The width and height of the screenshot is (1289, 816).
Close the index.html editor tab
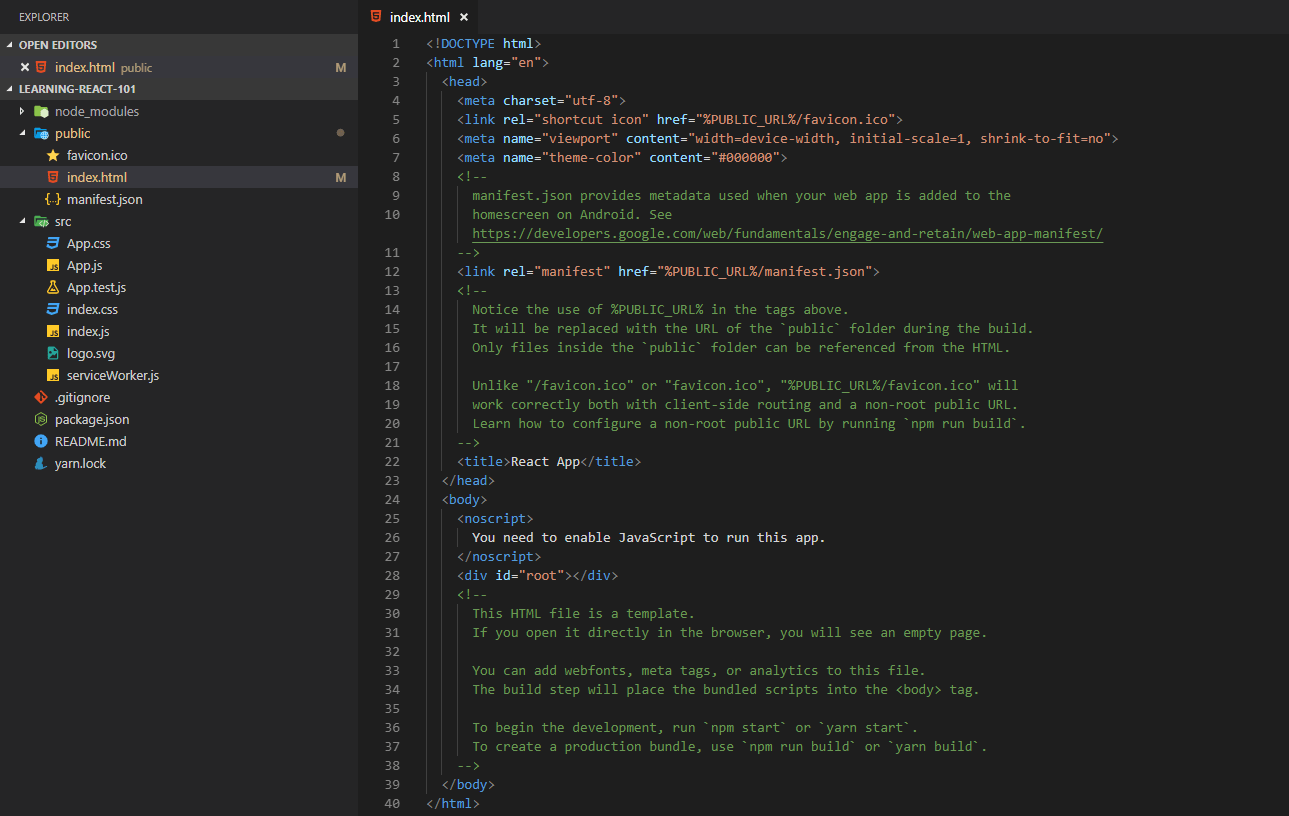[463, 16]
